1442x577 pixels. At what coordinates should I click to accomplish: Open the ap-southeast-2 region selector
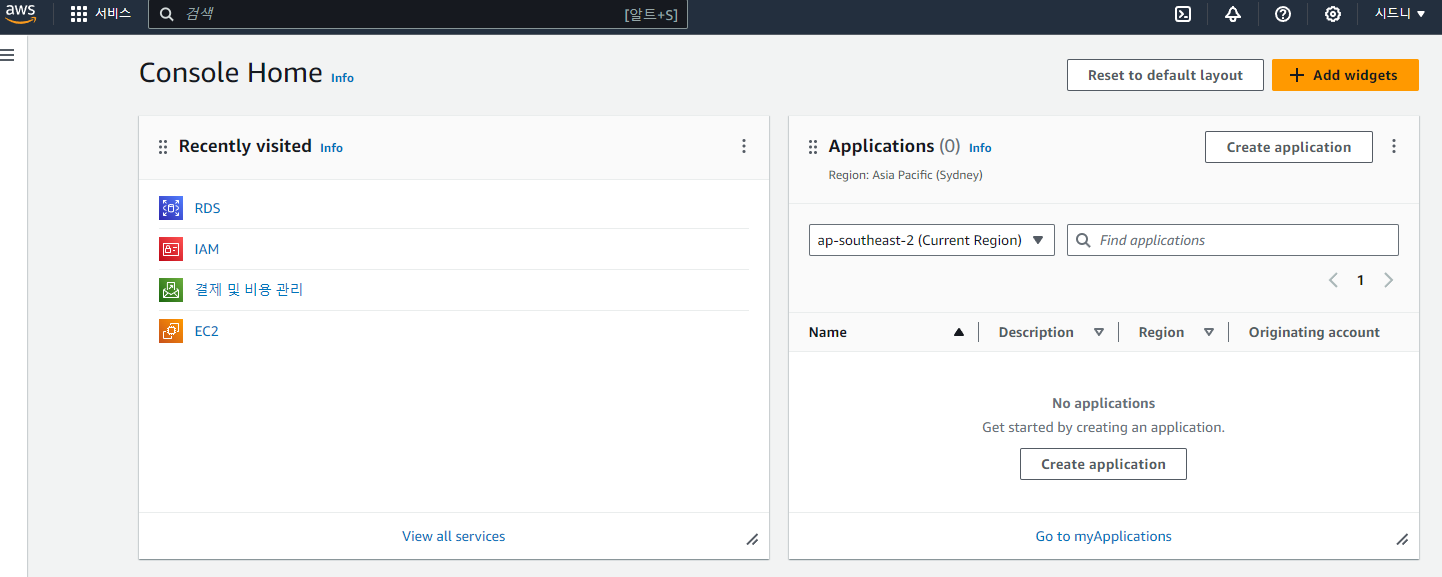click(x=932, y=240)
